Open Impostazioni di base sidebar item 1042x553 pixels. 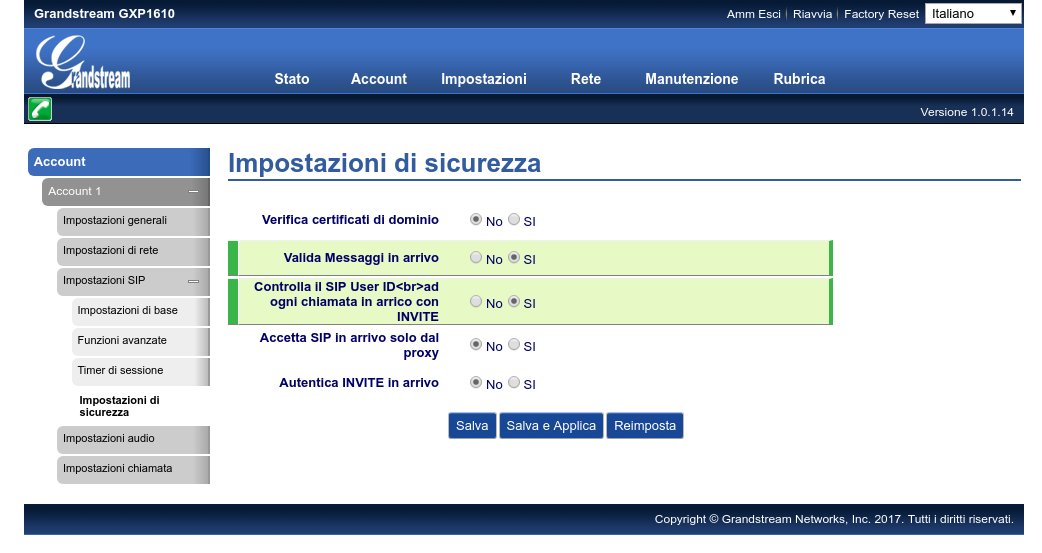pos(140,310)
